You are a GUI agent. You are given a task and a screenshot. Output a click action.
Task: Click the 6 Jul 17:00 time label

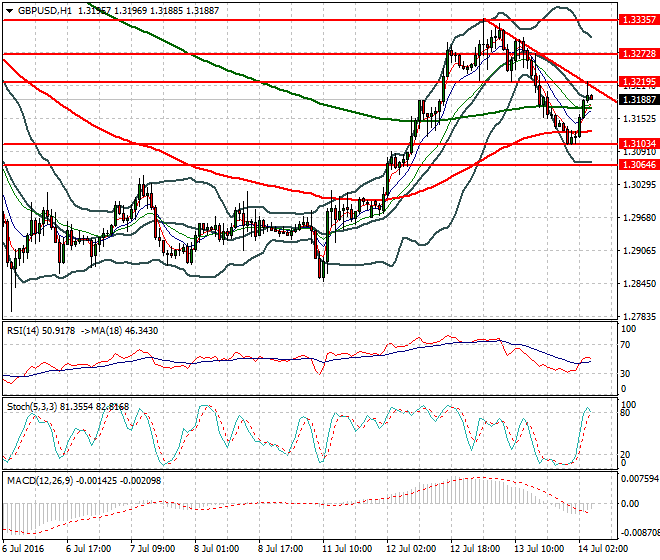[x=88, y=549]
